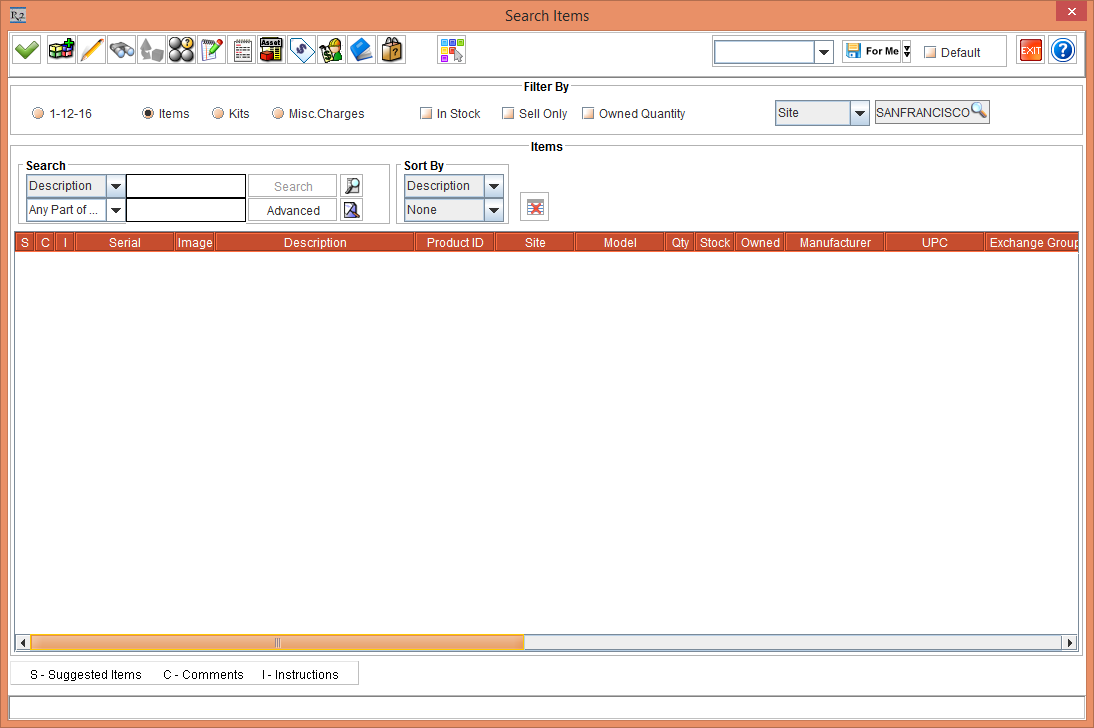The width and height of the screenshot is (1094, 728).
Task: Click the Product ID column header
Action: pyautogui.click(x=455, y=243)
